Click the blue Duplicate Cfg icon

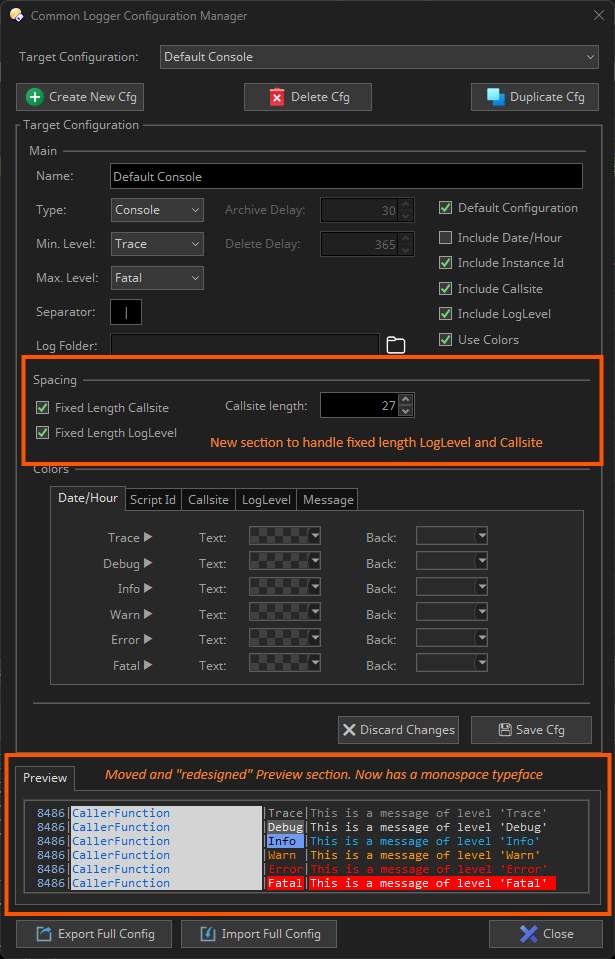coord(495,97)
